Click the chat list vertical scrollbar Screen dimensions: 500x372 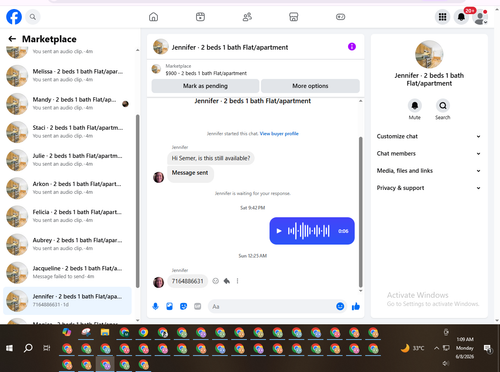click(x=138, y=201)
